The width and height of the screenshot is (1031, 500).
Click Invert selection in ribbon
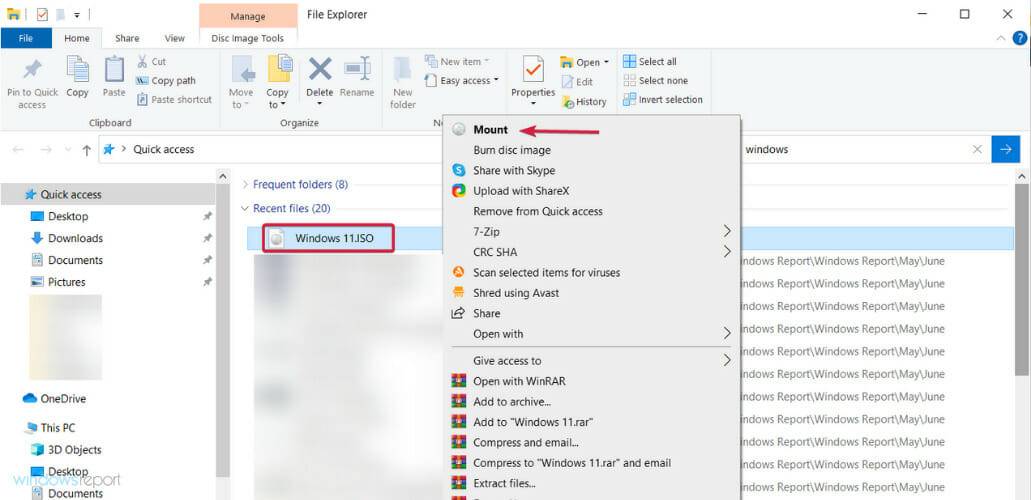point(663,99)
